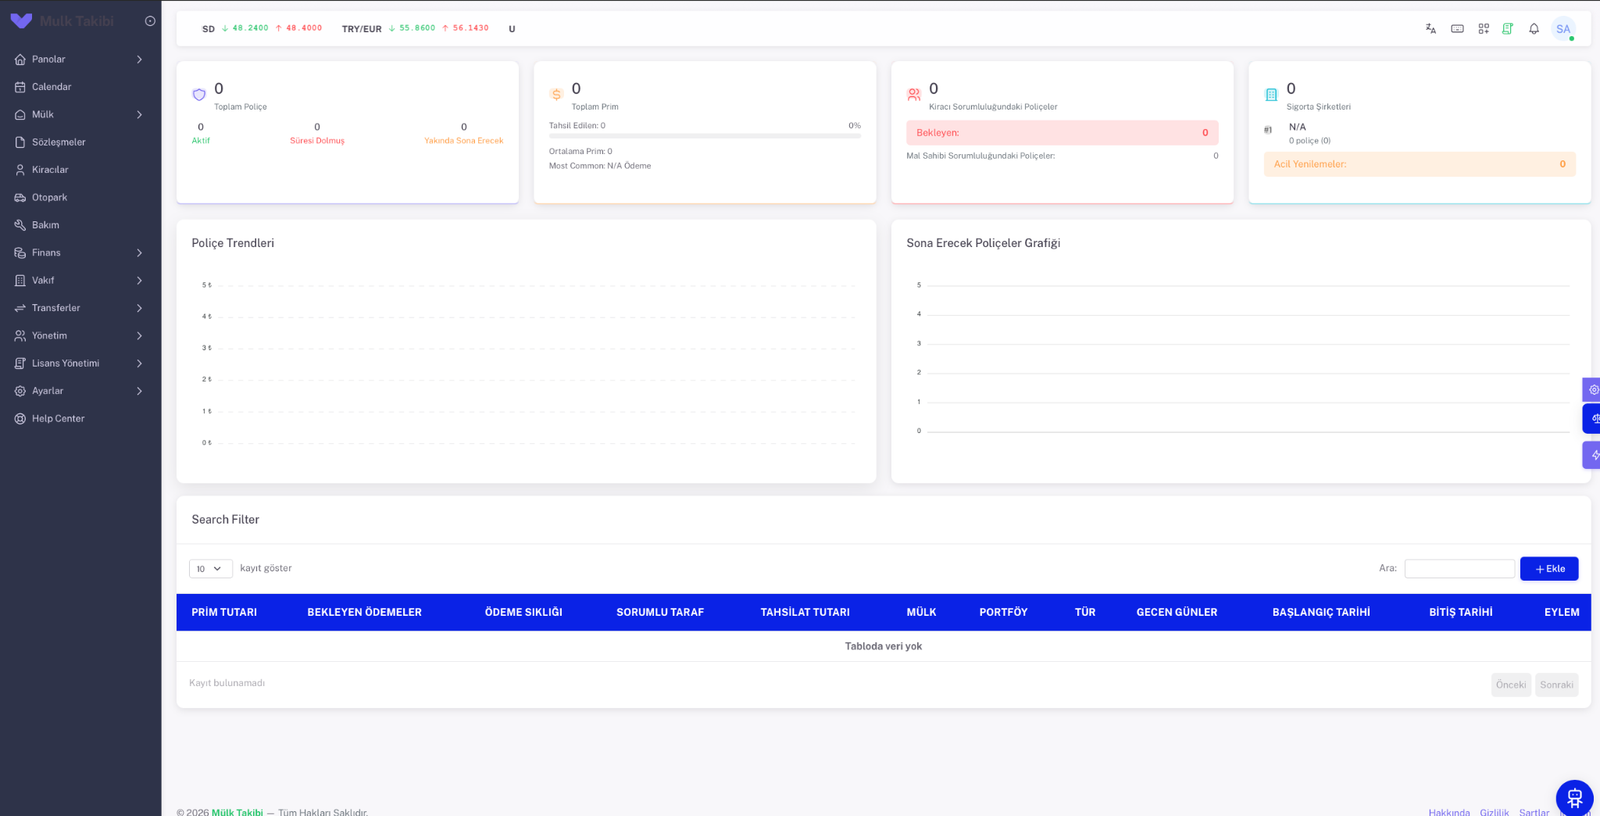Open the Hakkında footer link
Viewport: 1600px width, 816px height.
(1449, 812)
